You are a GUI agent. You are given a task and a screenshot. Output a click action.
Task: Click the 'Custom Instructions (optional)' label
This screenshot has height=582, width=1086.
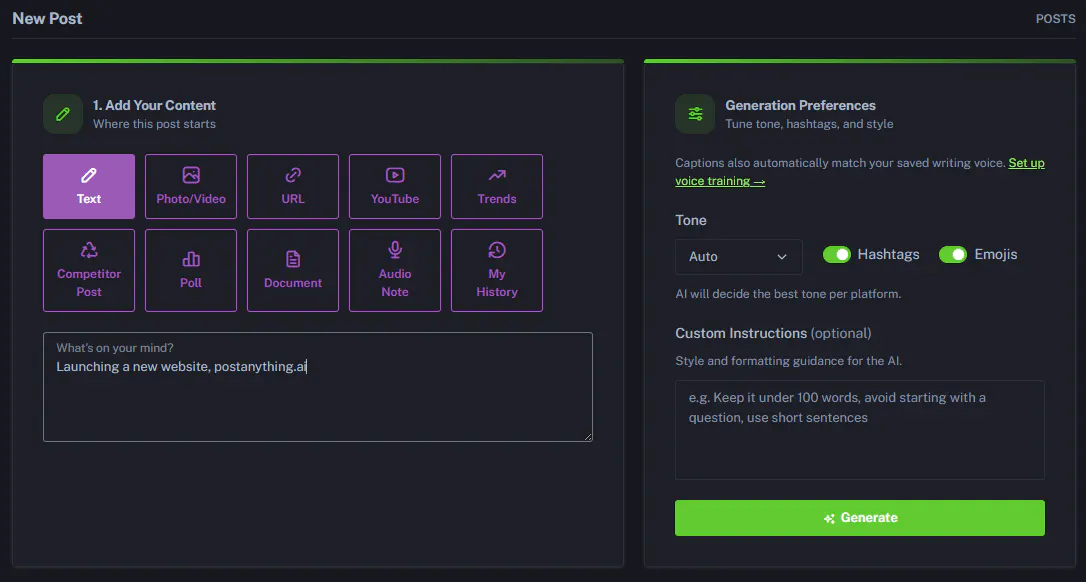click(x=773, y=333)
